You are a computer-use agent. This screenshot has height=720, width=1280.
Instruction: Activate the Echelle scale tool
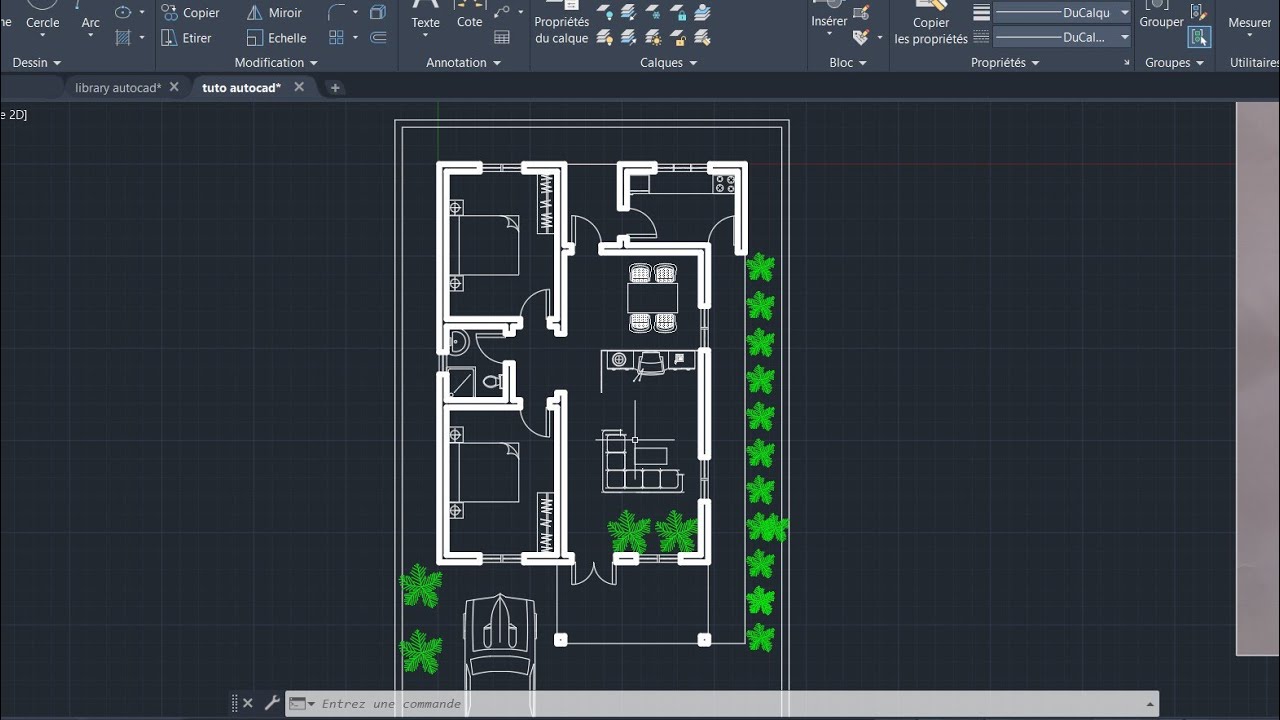pos(276,38)
